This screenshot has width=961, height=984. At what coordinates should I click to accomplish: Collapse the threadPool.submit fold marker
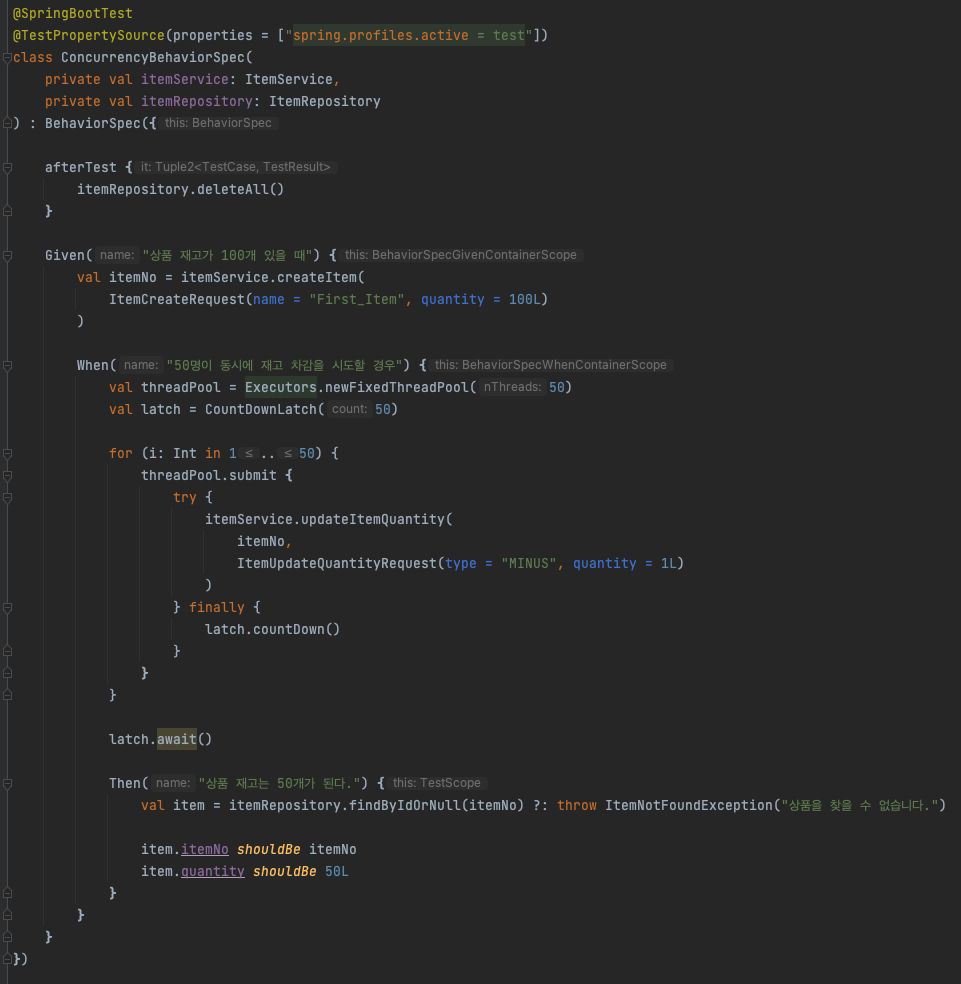pos(8,476)
